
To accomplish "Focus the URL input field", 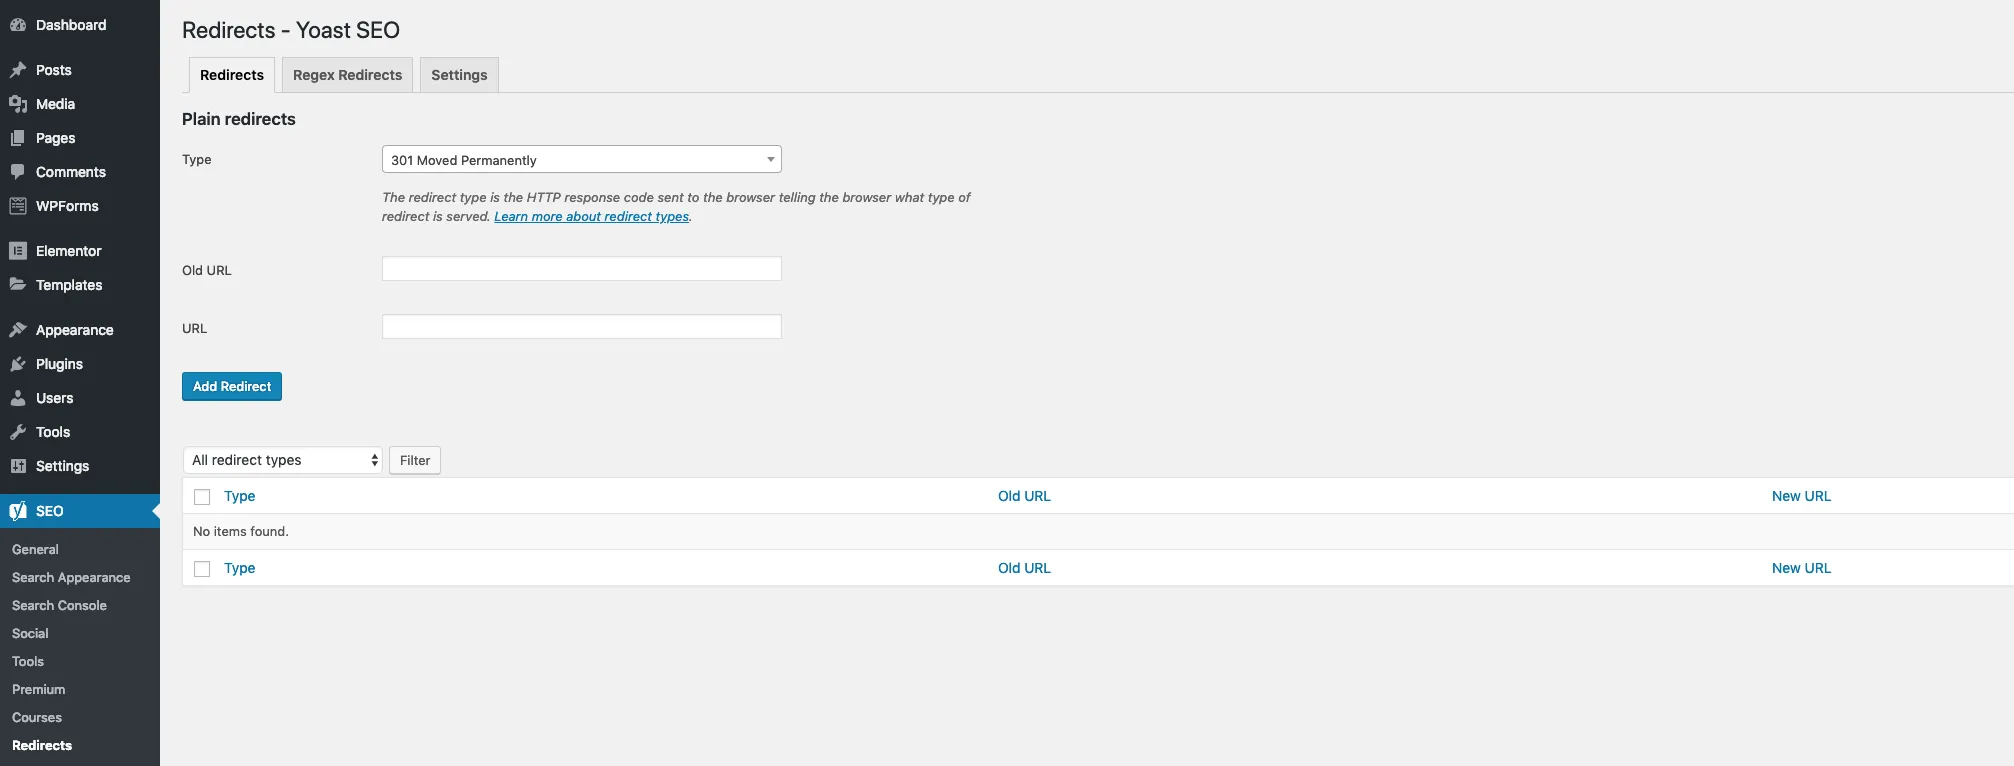I will [581, 327].
